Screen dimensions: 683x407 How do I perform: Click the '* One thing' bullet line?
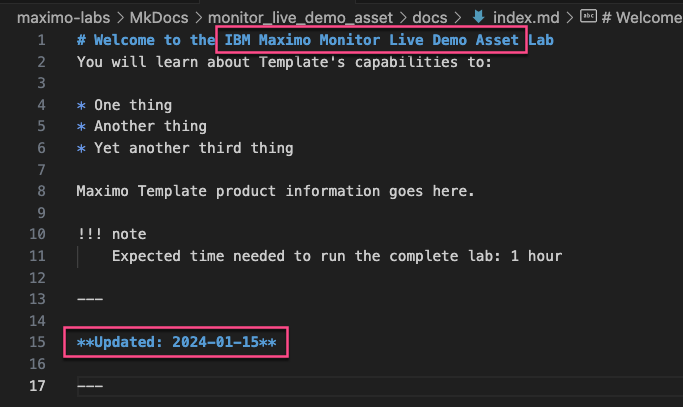click(125, 105)
